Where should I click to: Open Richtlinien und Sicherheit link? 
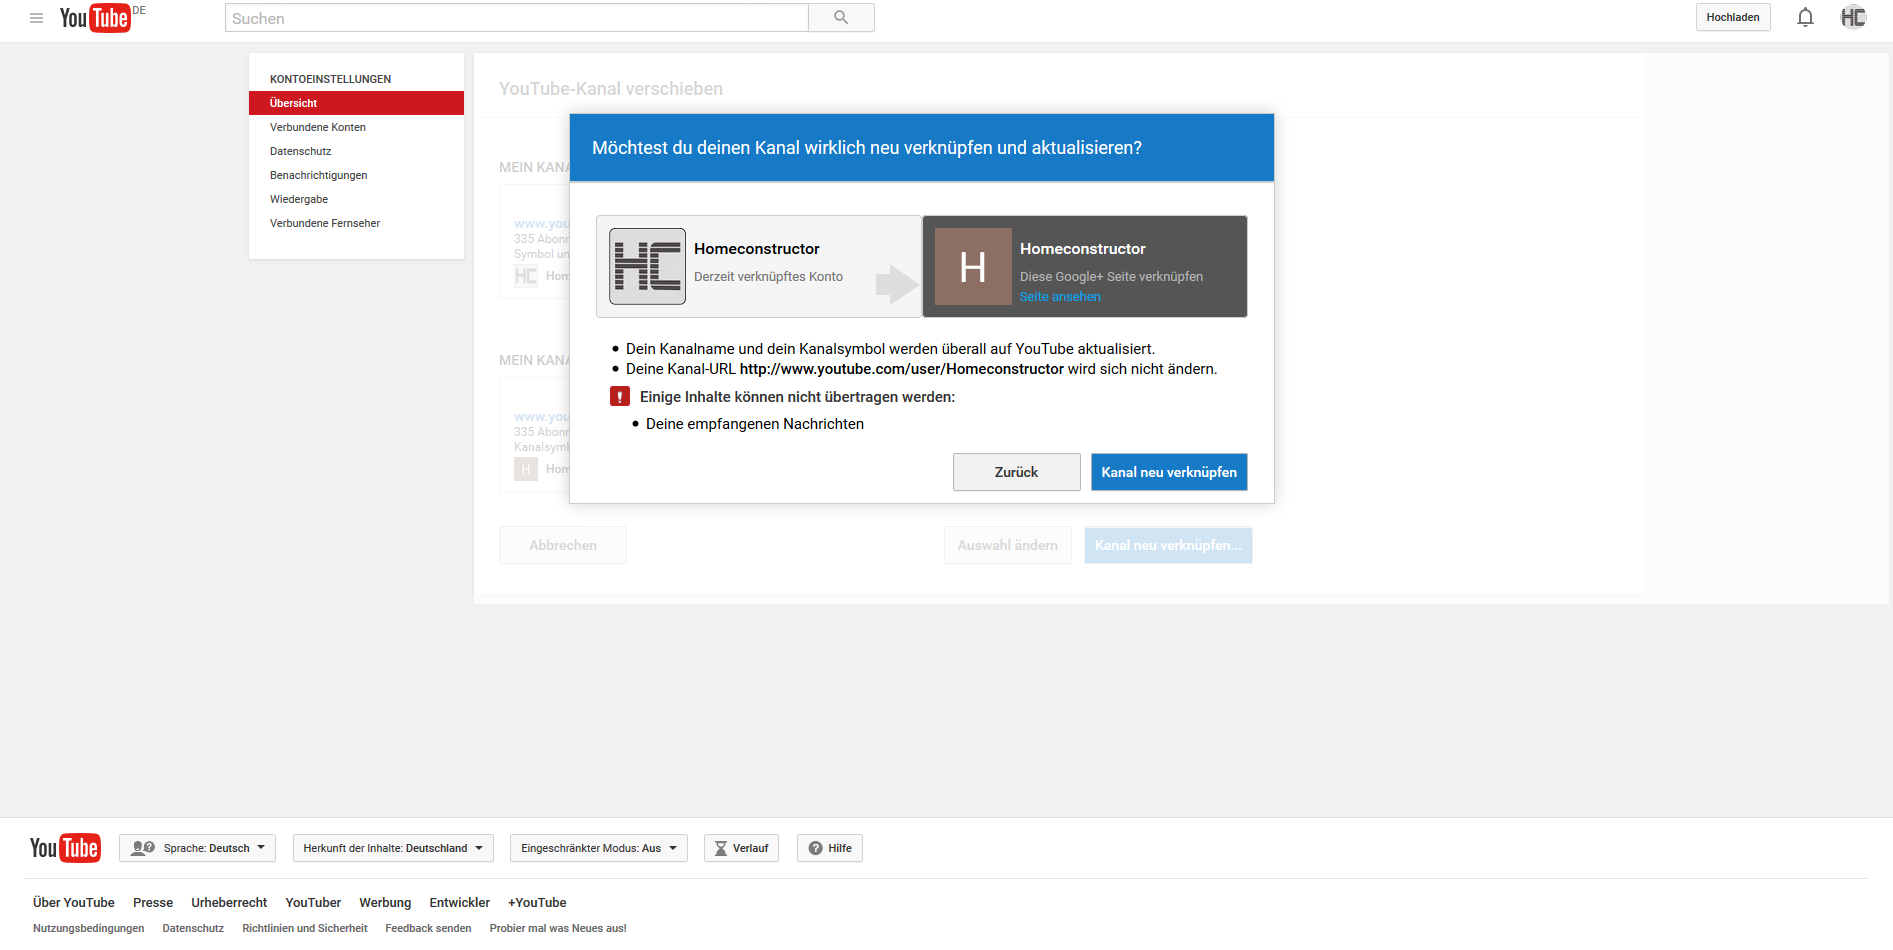coord(305,928)
